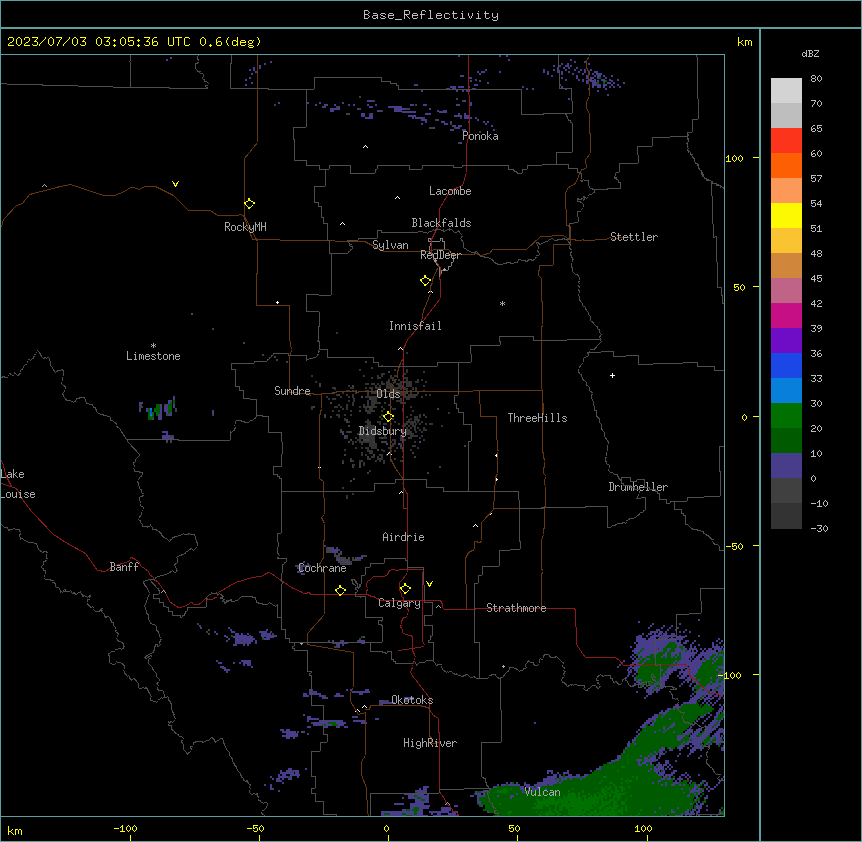
Task: Click the dBZ legend heading
Action: click(x=810, y=53)
